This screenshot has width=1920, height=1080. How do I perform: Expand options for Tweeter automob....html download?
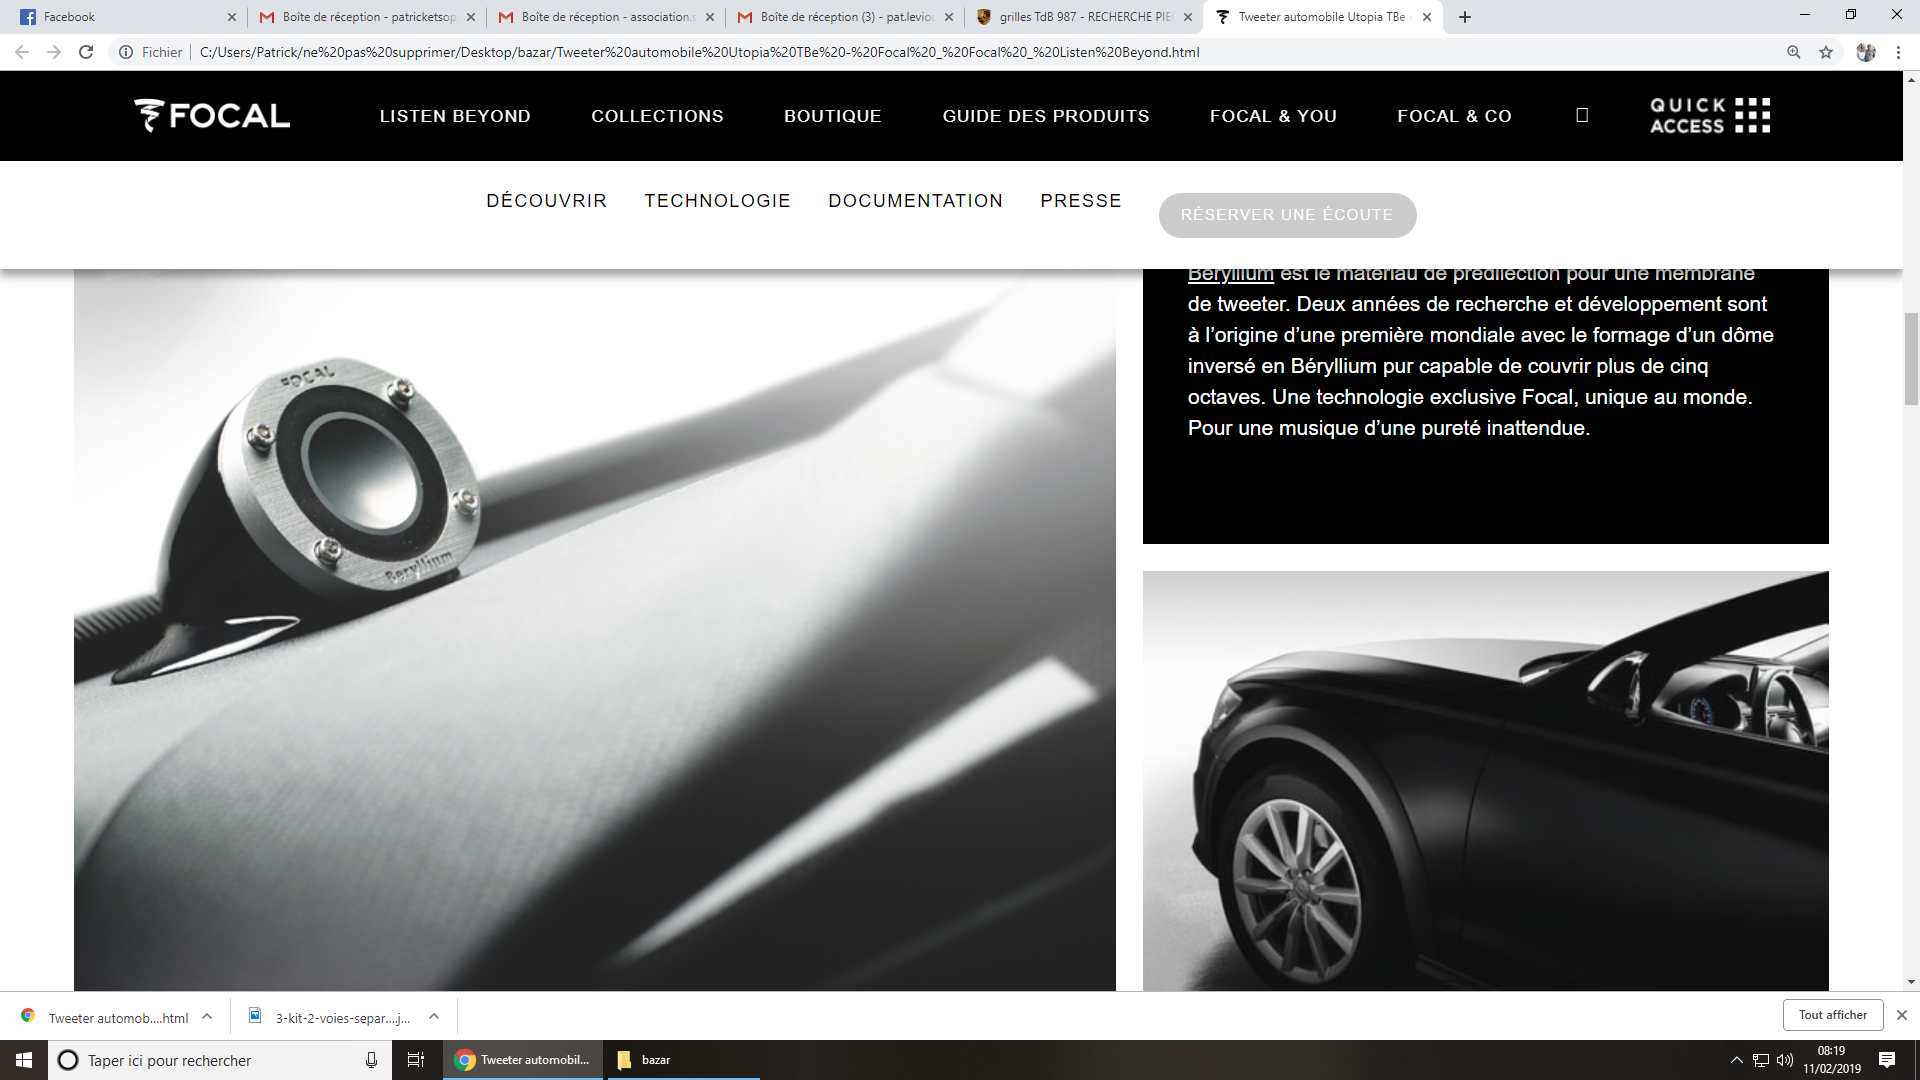pyautogui.click(x=207, y=1016)
